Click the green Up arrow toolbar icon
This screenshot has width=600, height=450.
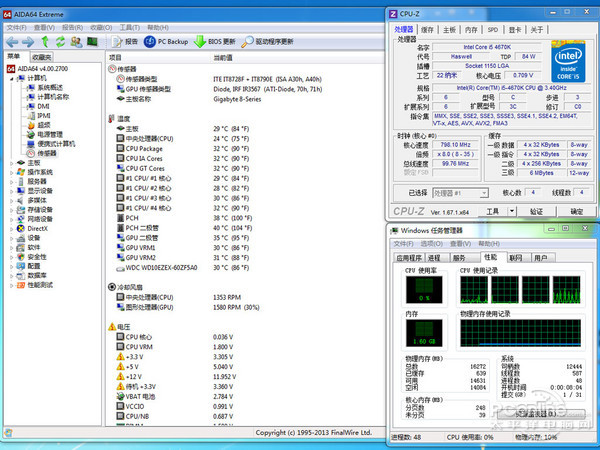[x=46, y=42]
